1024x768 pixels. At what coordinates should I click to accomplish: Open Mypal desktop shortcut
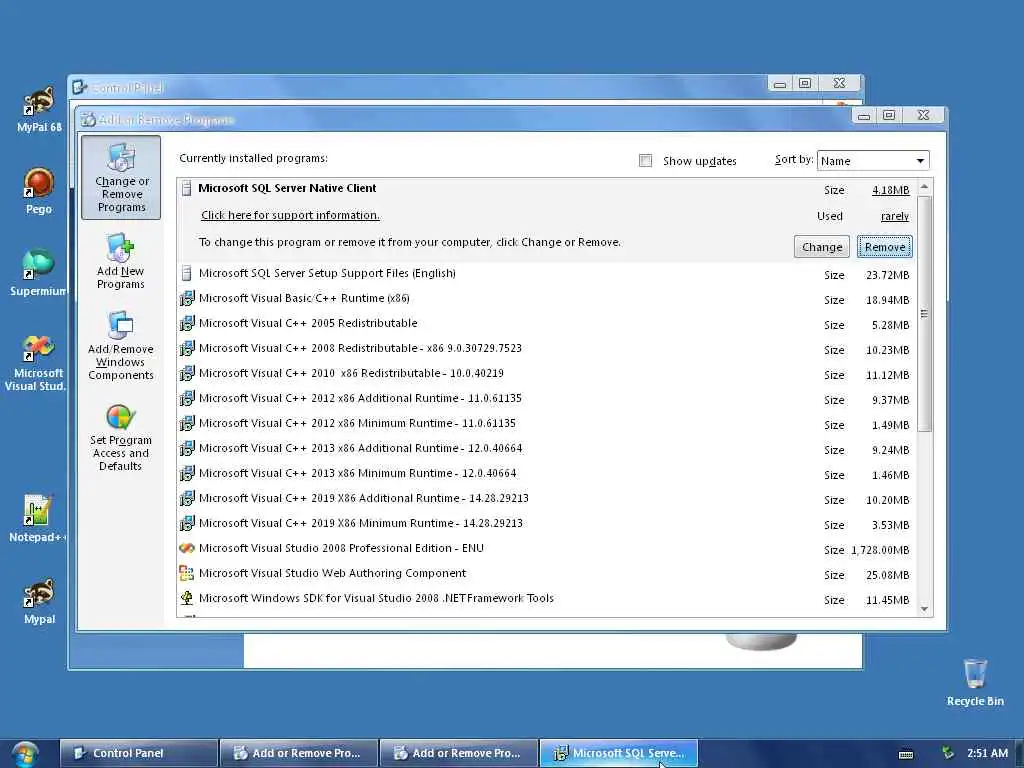click(39, 601)
